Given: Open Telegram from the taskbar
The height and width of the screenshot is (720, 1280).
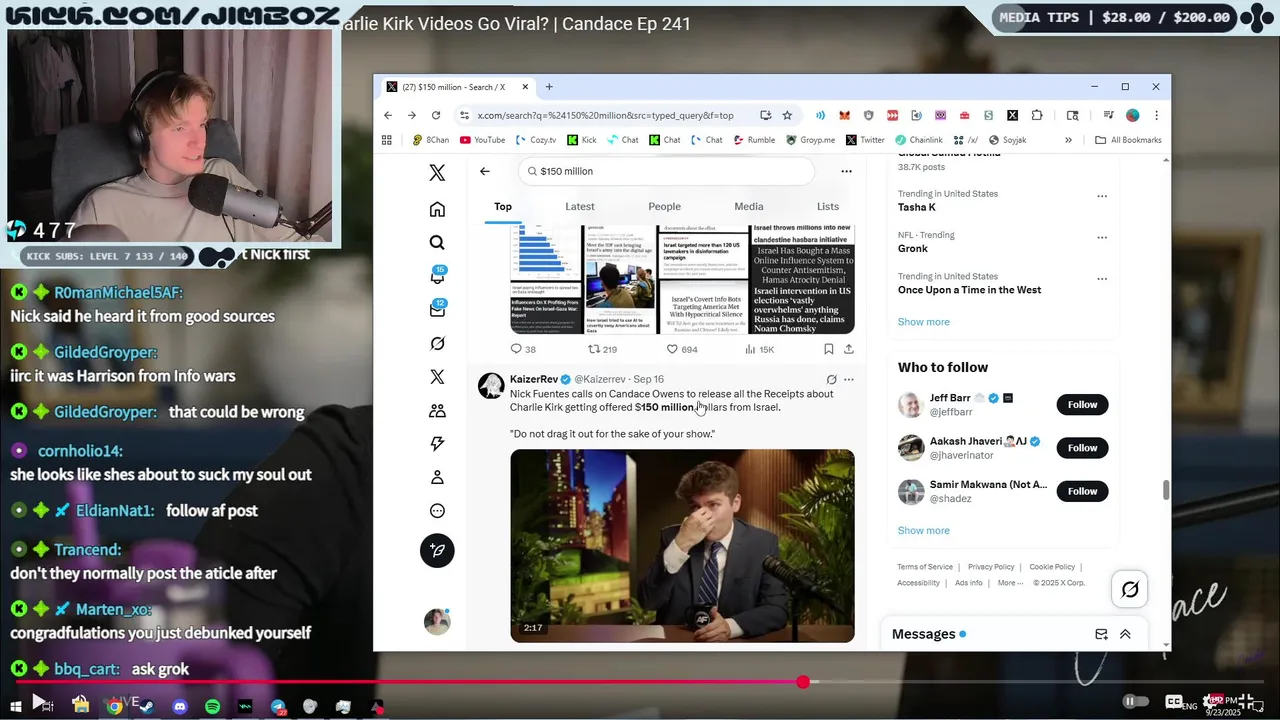Looking at the screenshot, I should [278, 706].
